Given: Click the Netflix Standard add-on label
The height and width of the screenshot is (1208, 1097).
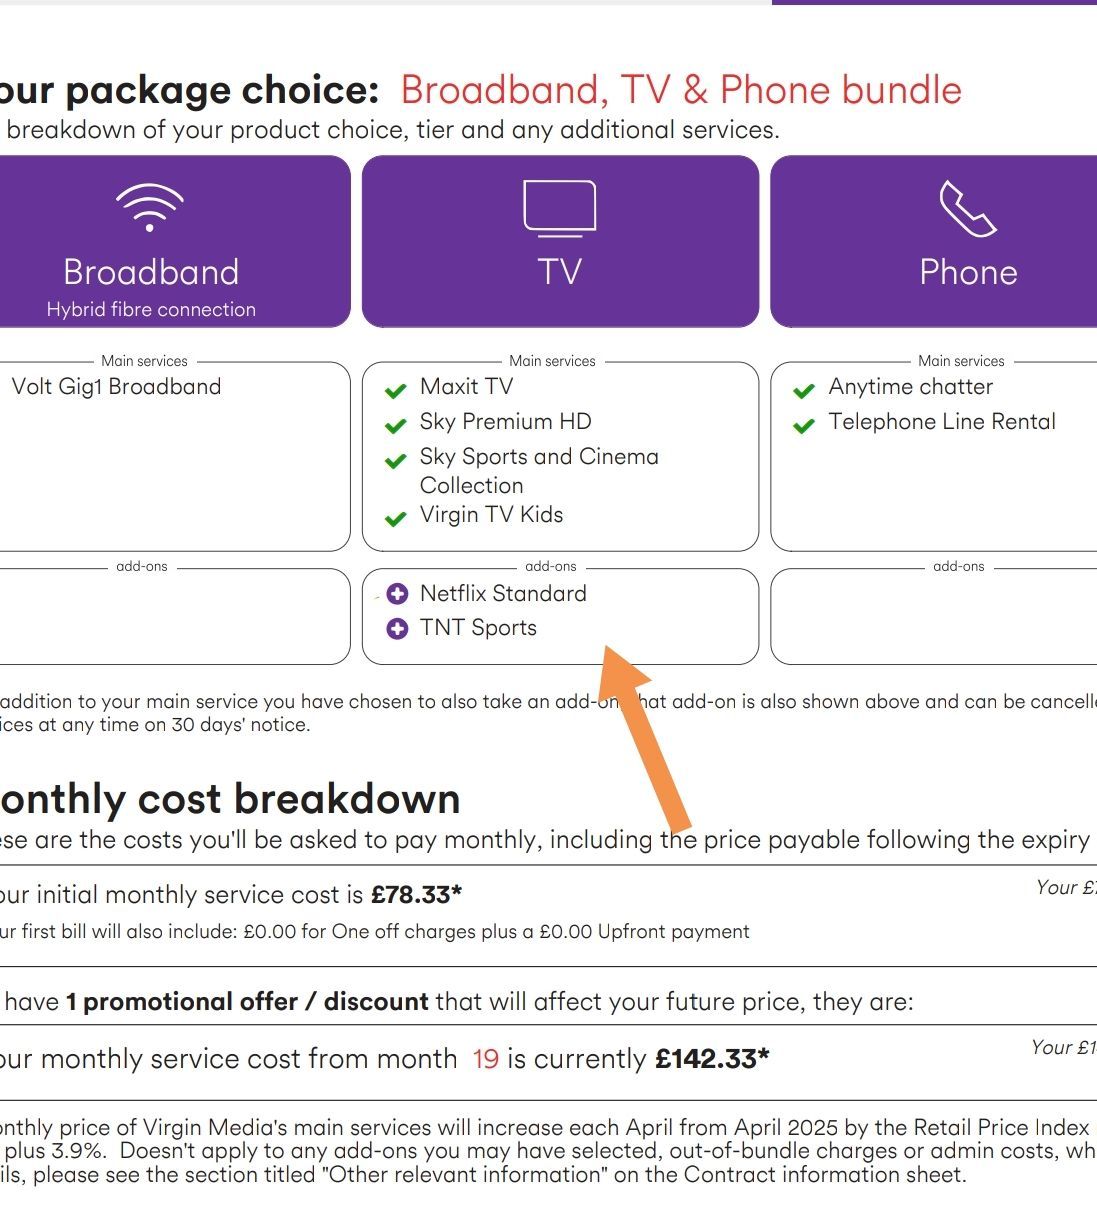Looking at the screenshot, I should pyautogui.click(x=503, y=593).
